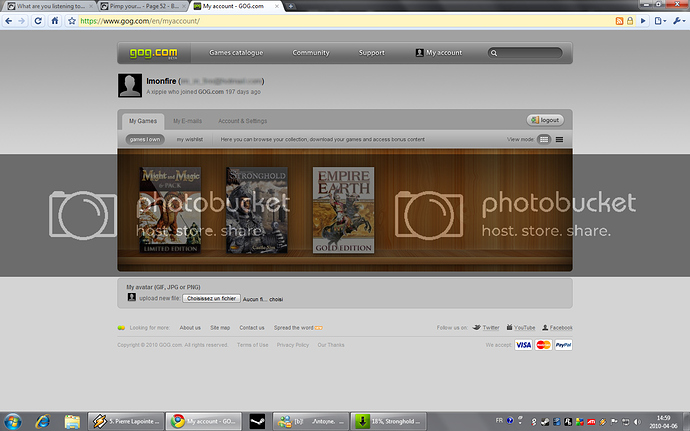Image resolution: width=690 pixels, height=431 pixels.
Task: Open the Chrome page menu dropdown
Action: click(660, 21)
